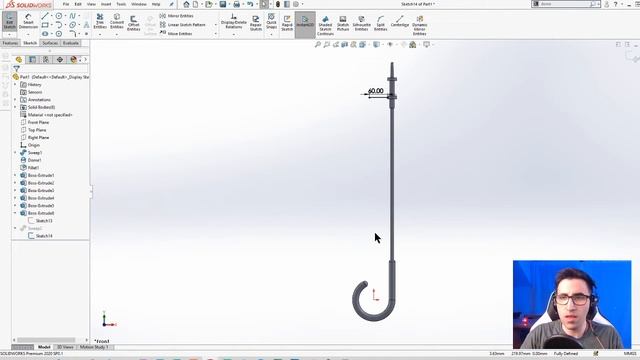Open the FeatureManager Design Tree tab
640x360 pixels.
pyautogui.click(x=19, y=60)
